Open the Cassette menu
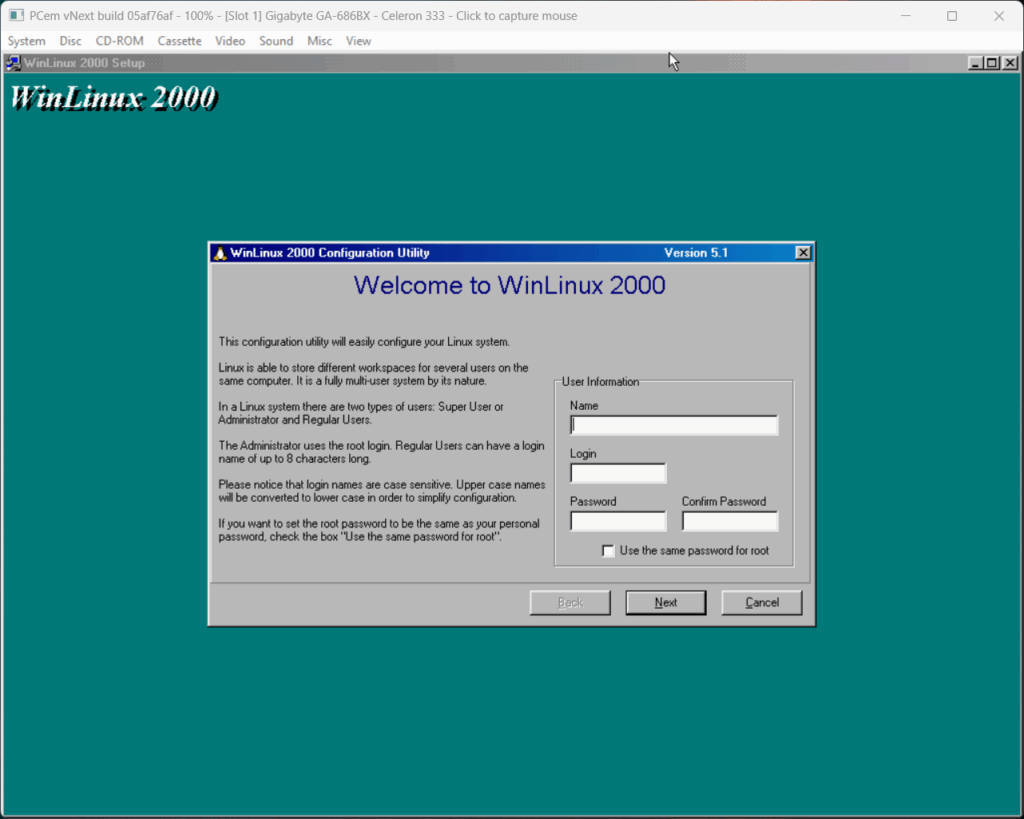This screenshot has width=1024, height=819. 179,41
